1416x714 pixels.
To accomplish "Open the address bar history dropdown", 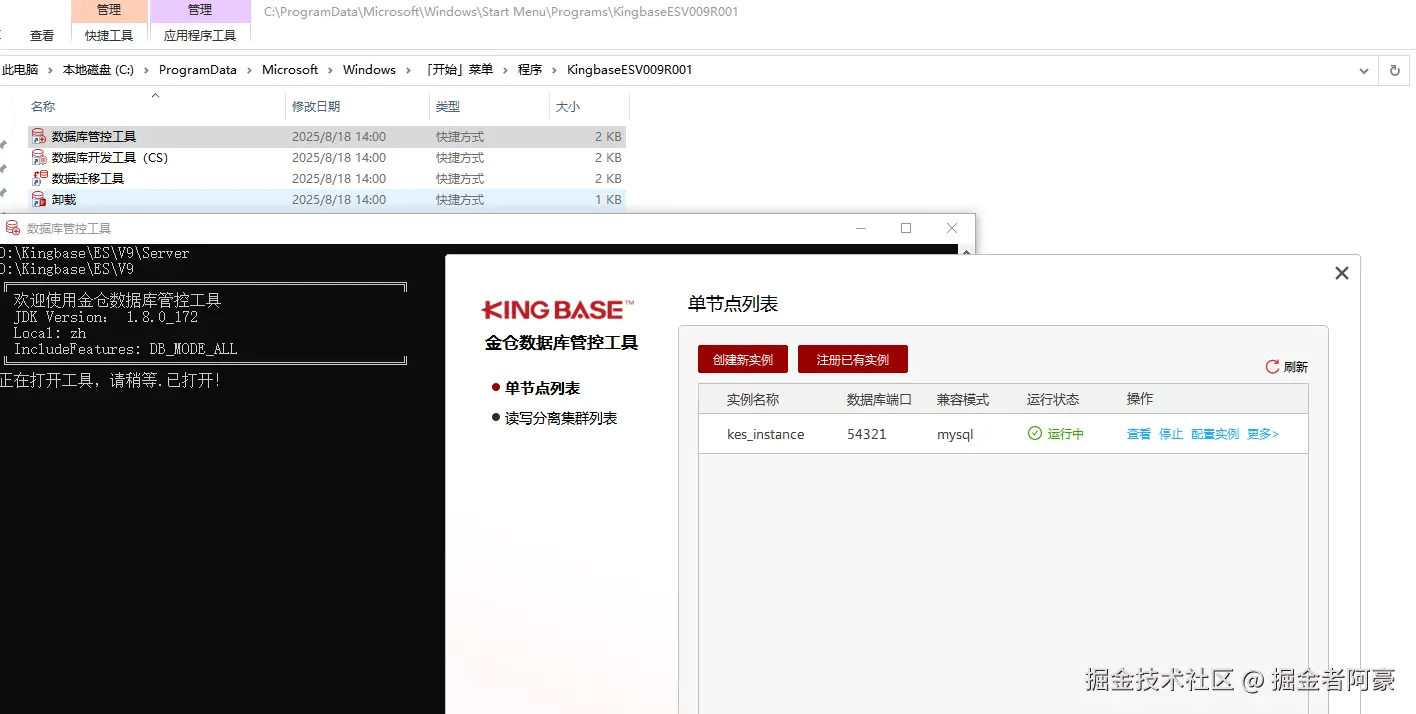I will [1364, 70].
